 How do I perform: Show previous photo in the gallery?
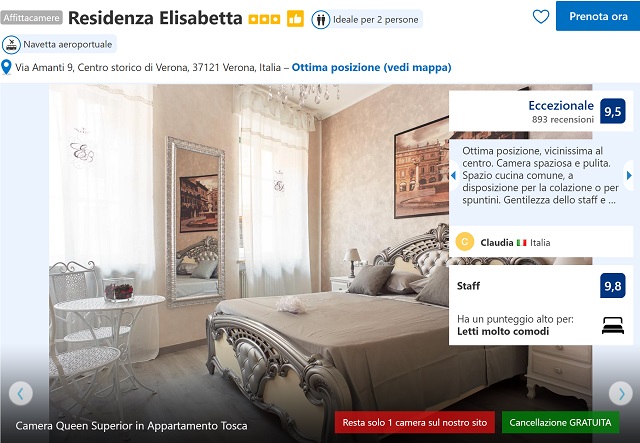[x=20, y=393]
